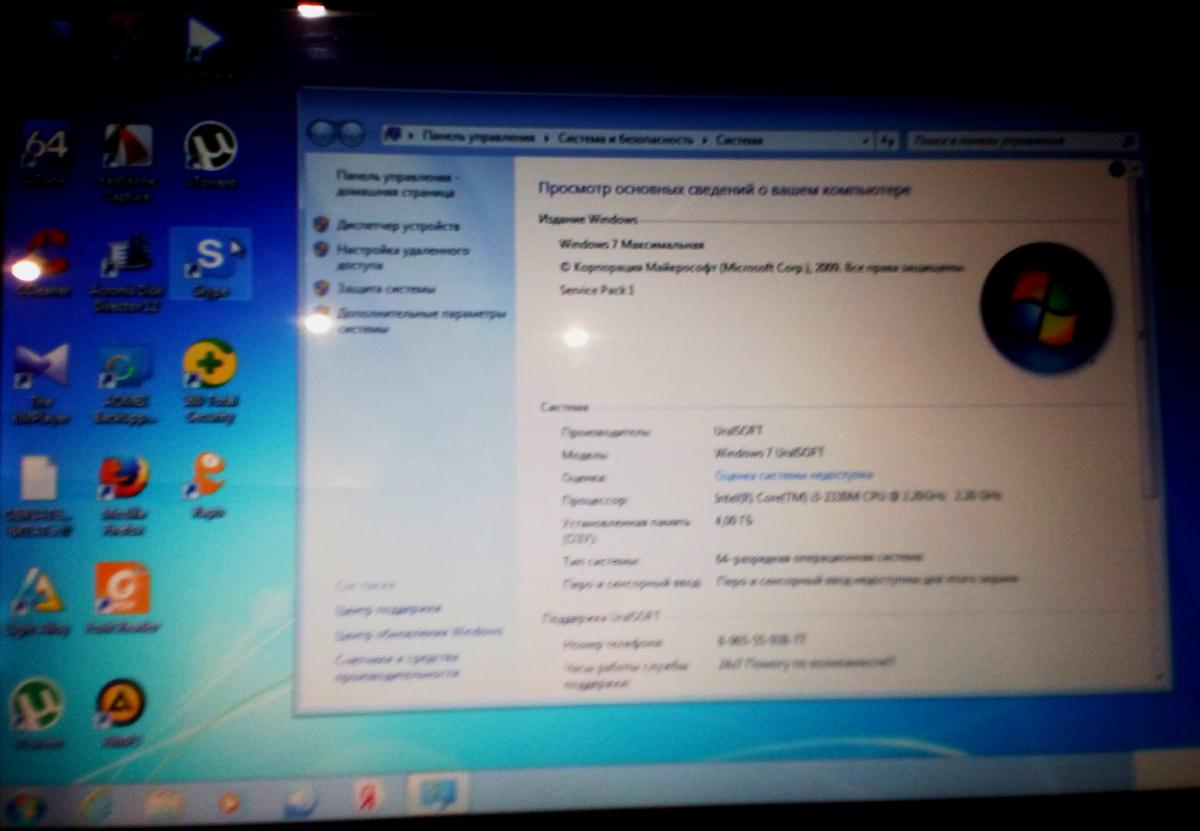The width and height of the screenshot is (1200, 831).
Task: Launch Internet Explorer from the taskbar
Action: click(x=97, y=803)
